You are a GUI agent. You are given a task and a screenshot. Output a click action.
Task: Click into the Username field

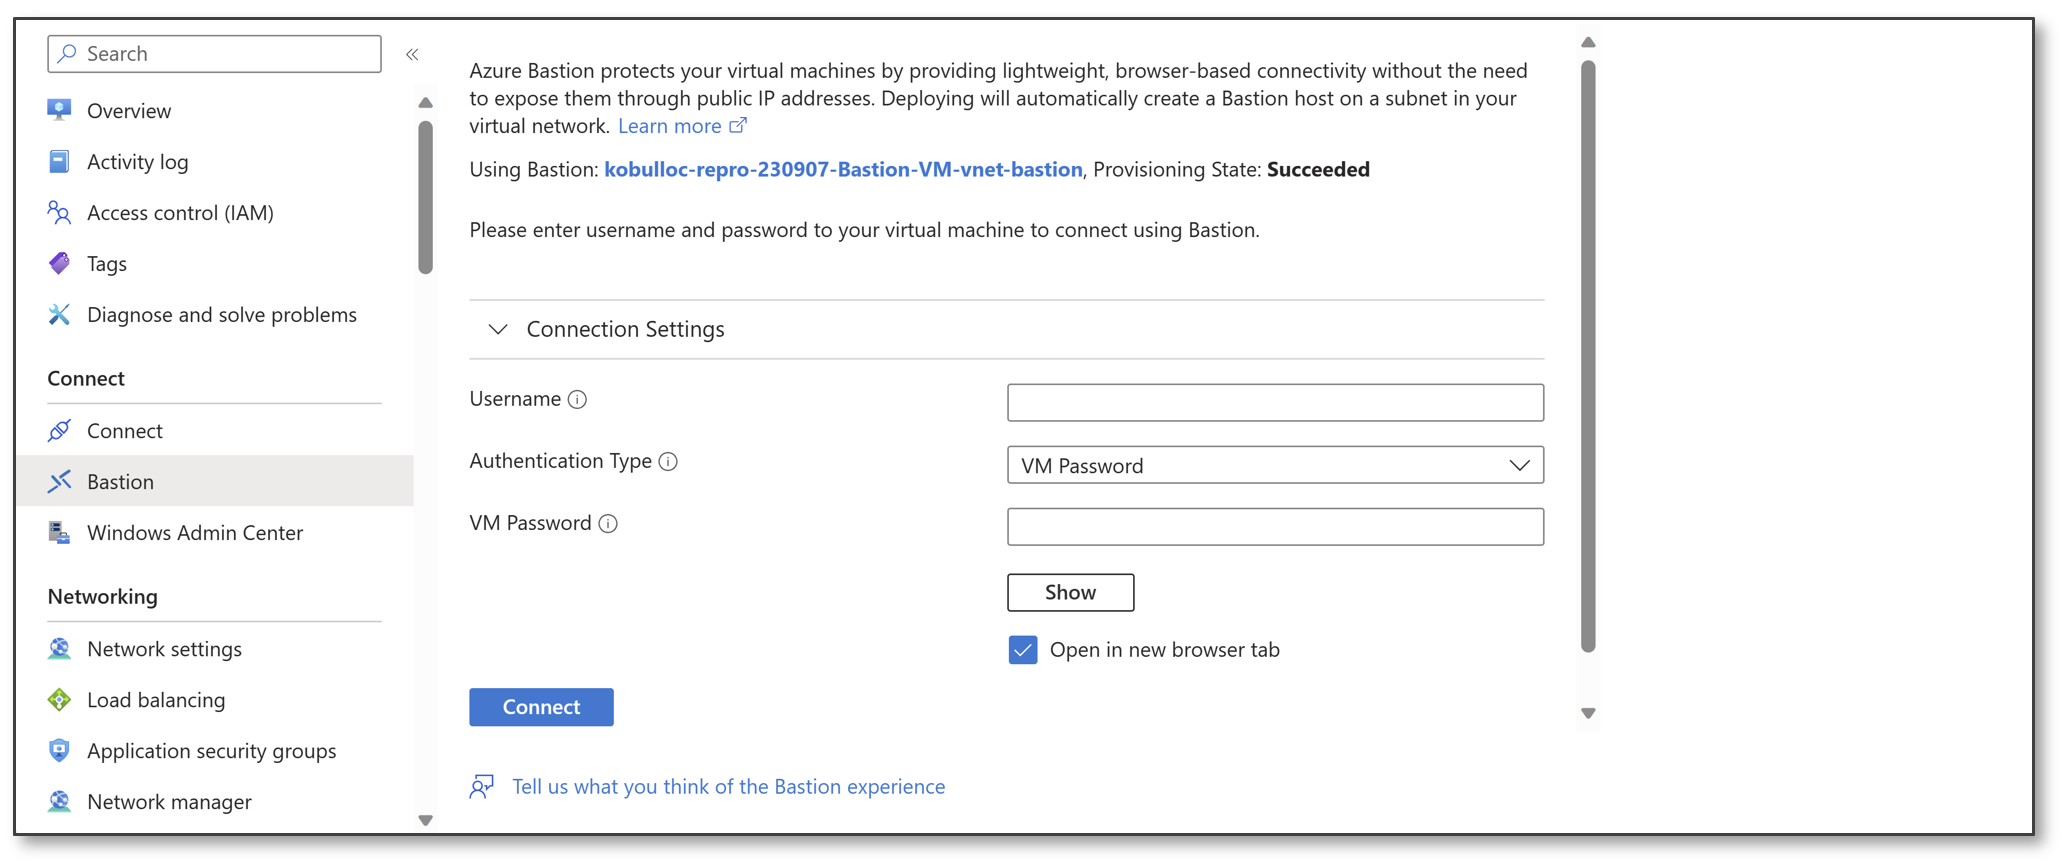[1275, 402]
